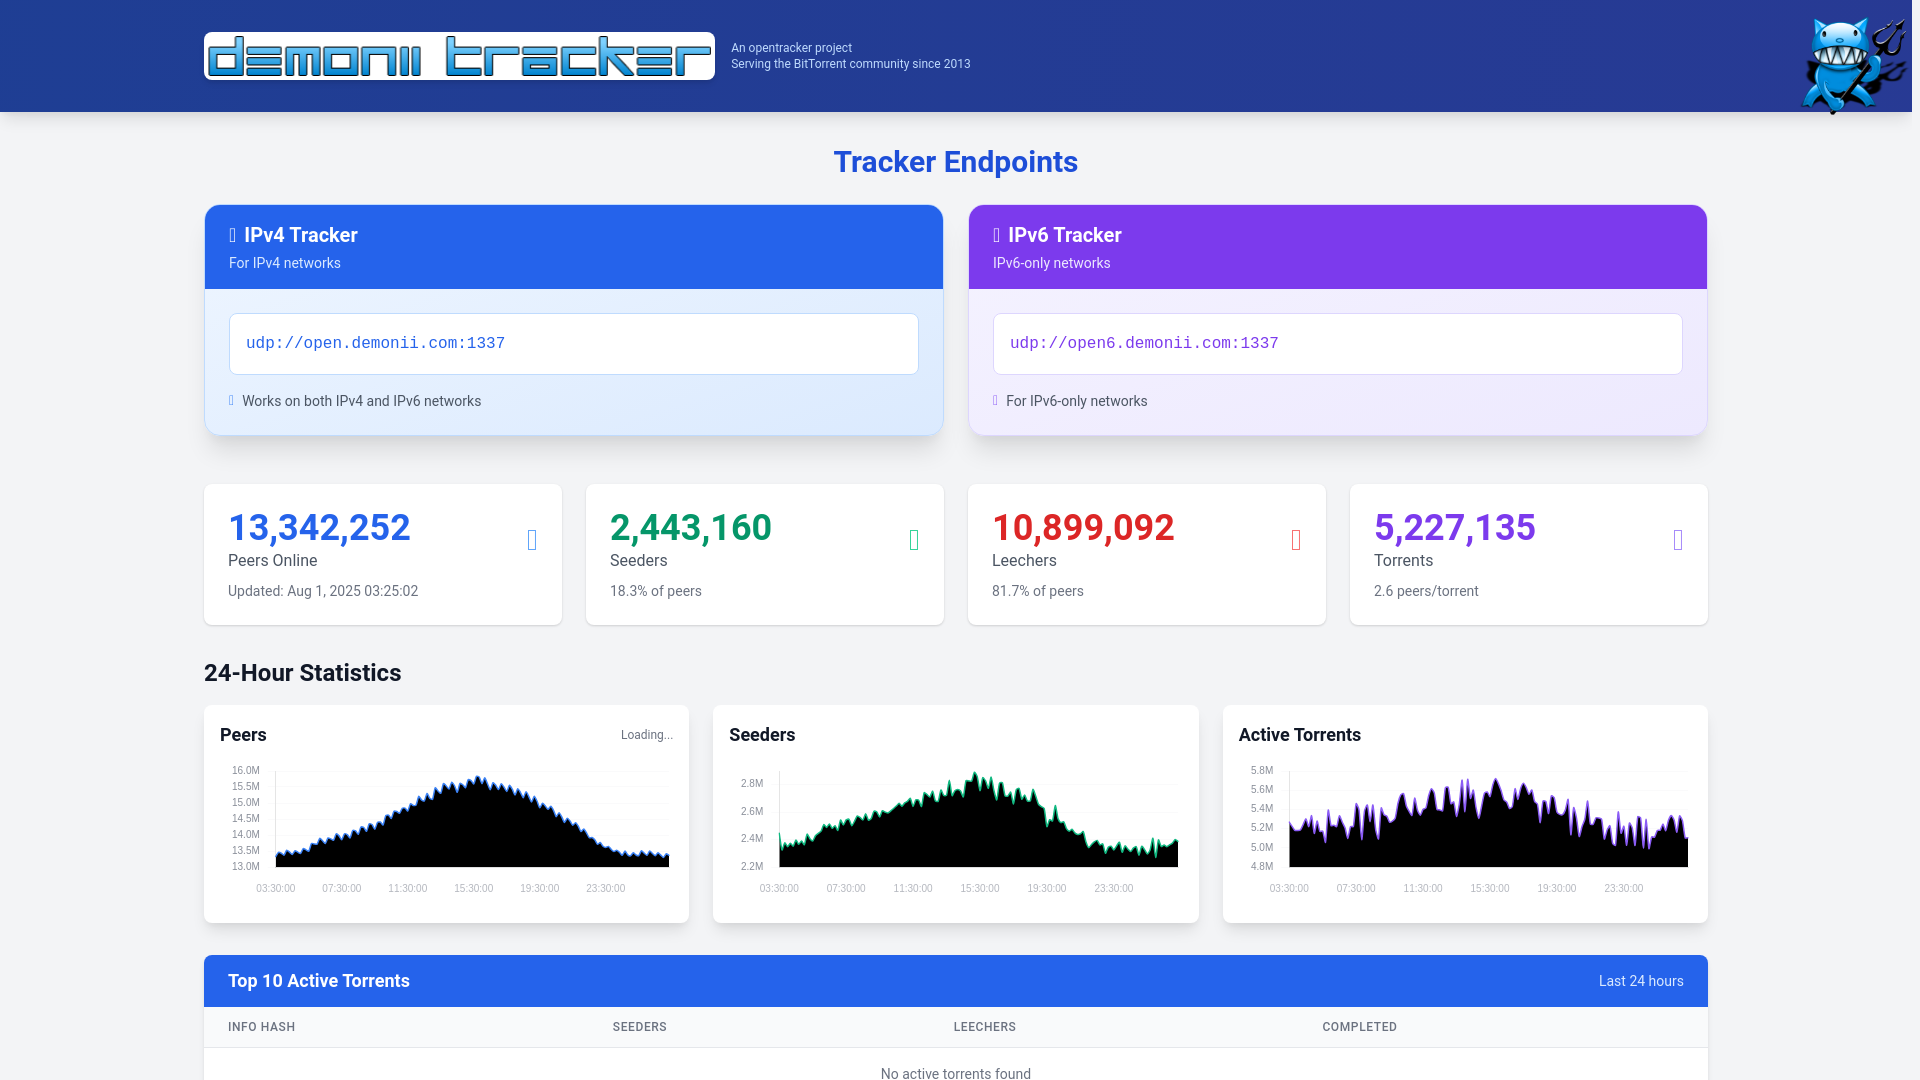Viewport: 1920px width, 1080px height.
Task: Click the '18.3% of peers' text
Action: pyautogui.click(x=656, y=591)
